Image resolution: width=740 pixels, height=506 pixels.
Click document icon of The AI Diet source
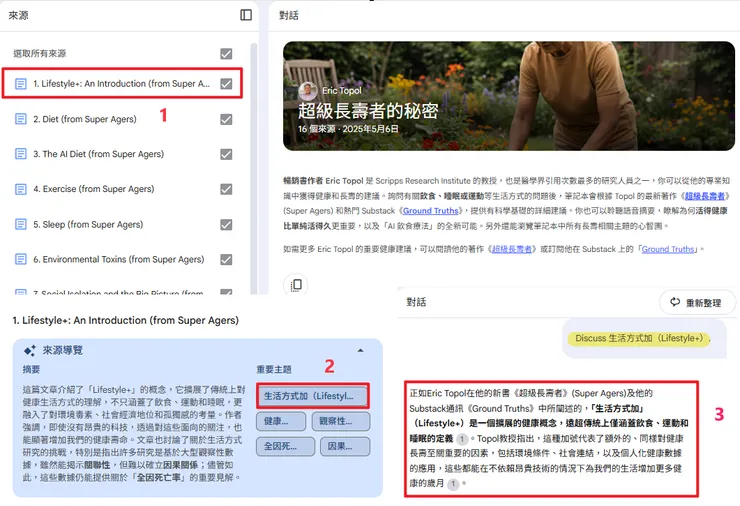(x=21, y=154)
